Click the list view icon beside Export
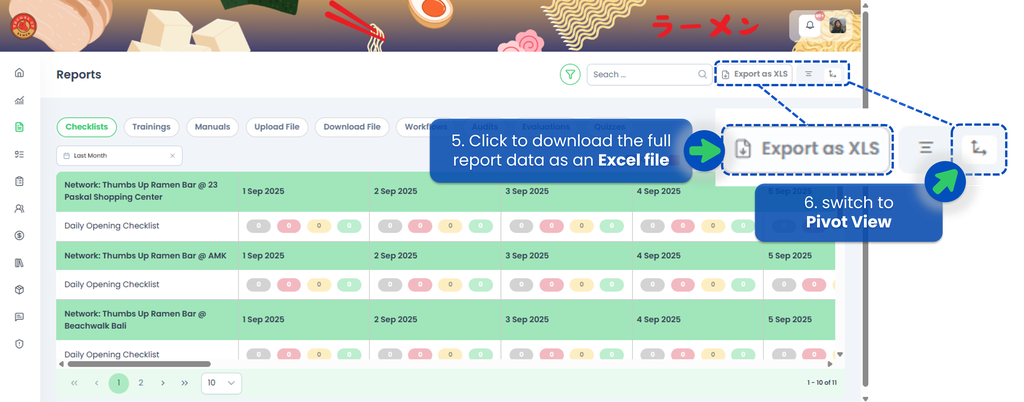 (808, 74)
